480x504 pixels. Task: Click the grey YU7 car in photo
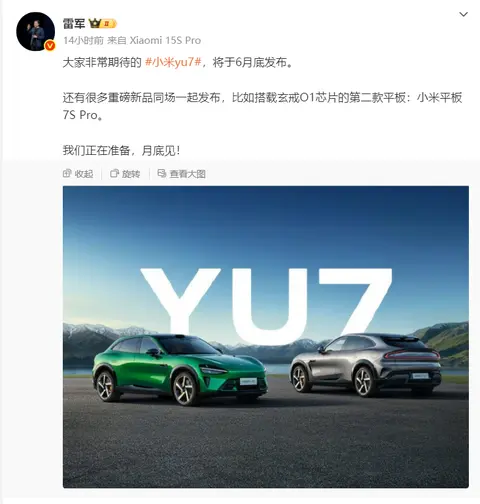(366, 364)
